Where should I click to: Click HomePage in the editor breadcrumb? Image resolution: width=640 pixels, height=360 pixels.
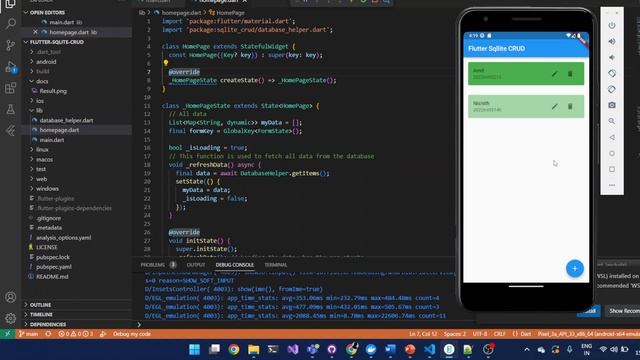click(230, 13)
